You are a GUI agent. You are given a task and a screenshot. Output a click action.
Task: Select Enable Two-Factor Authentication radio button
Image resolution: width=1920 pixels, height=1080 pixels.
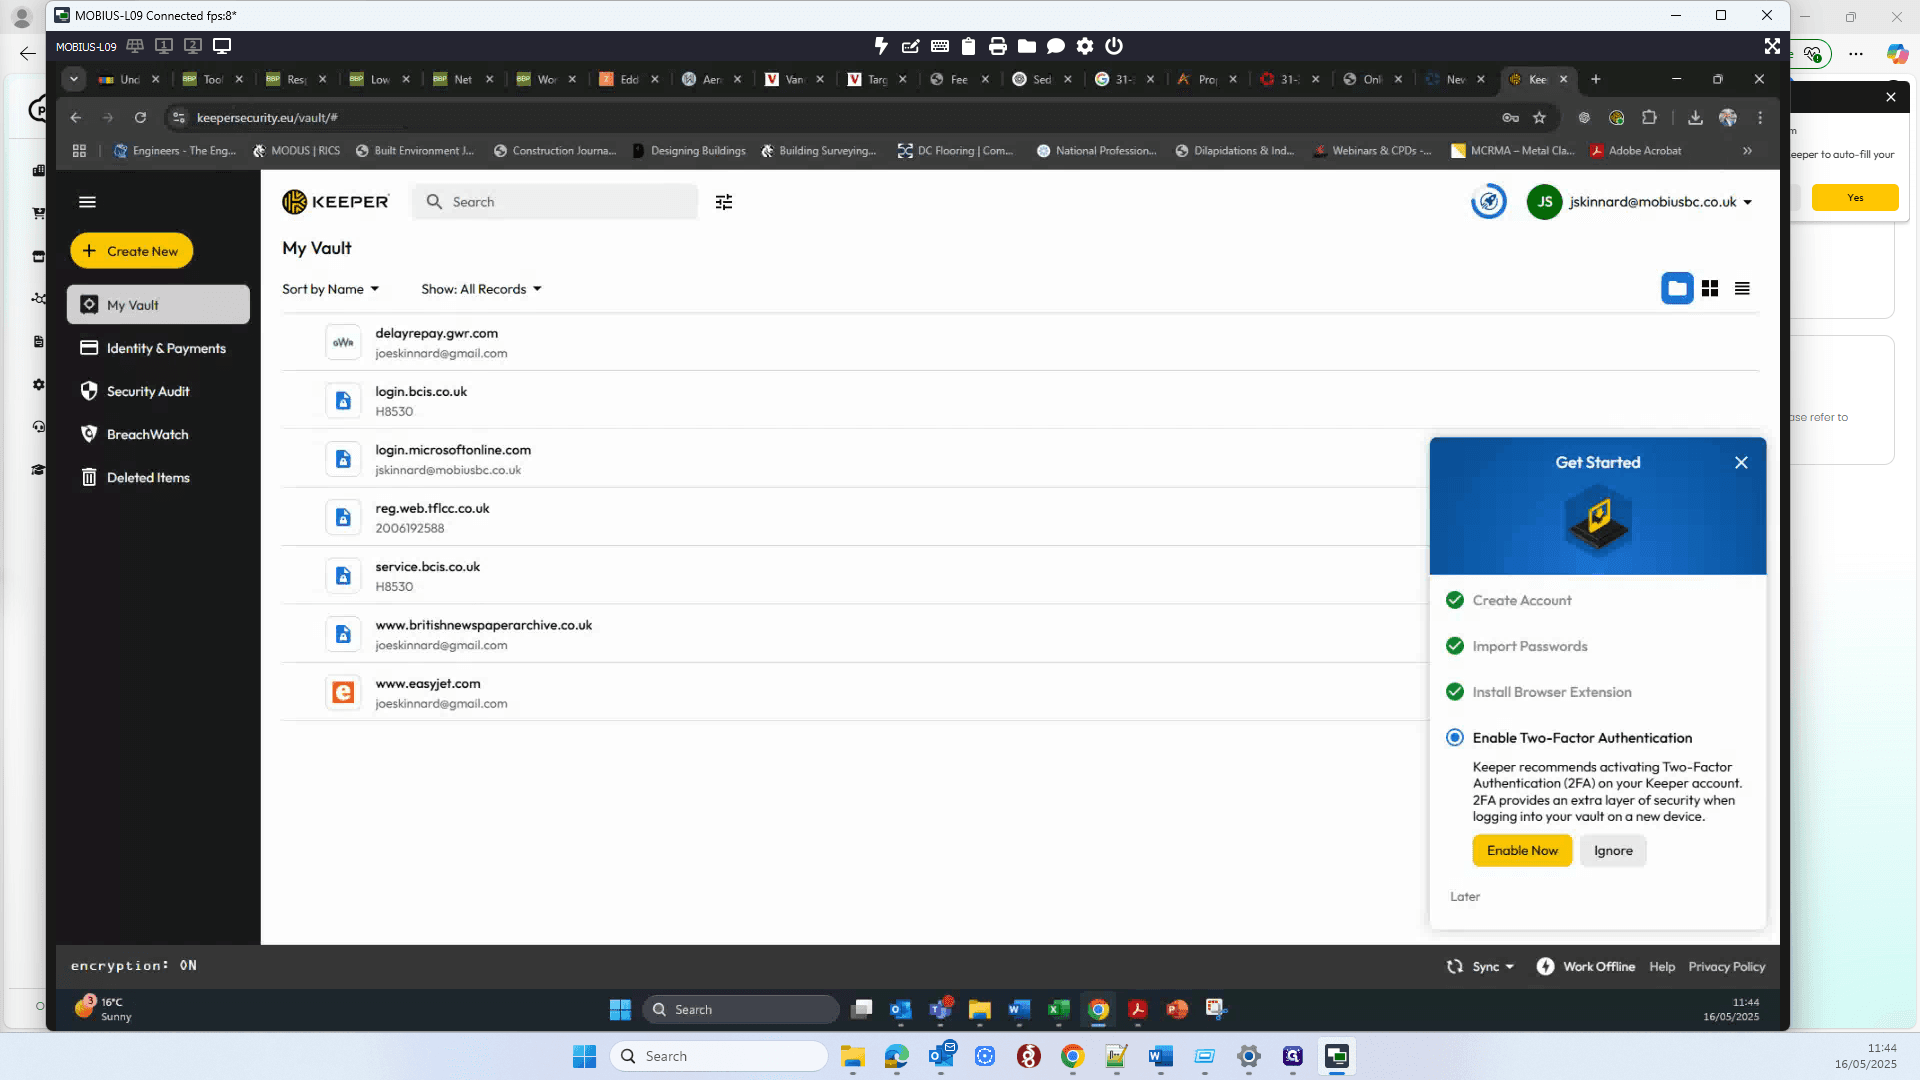tap(1455, 738)
